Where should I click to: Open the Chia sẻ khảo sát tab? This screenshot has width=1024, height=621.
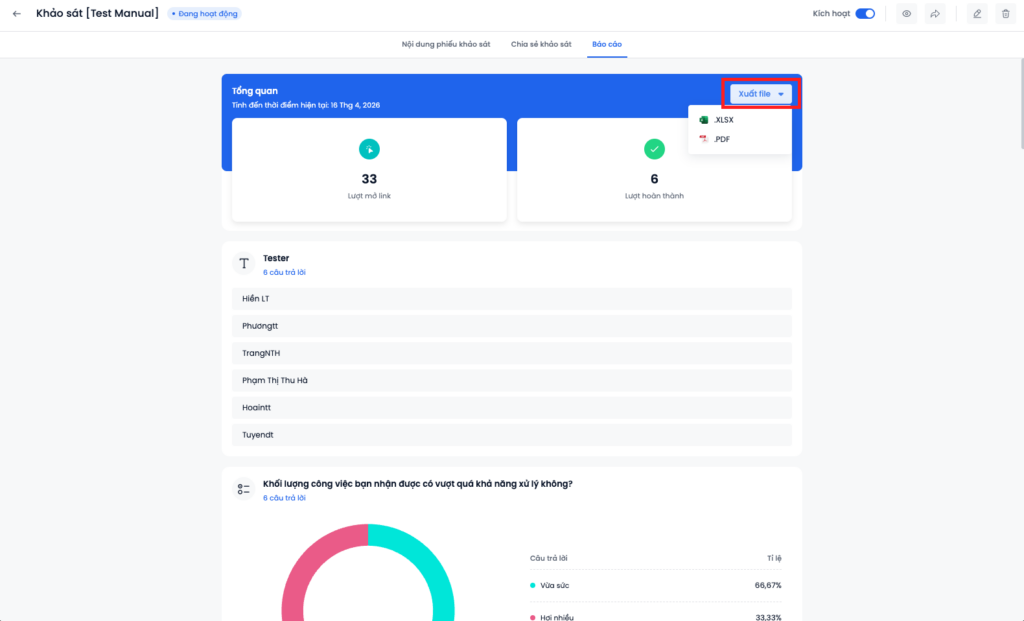coord(541,45)
